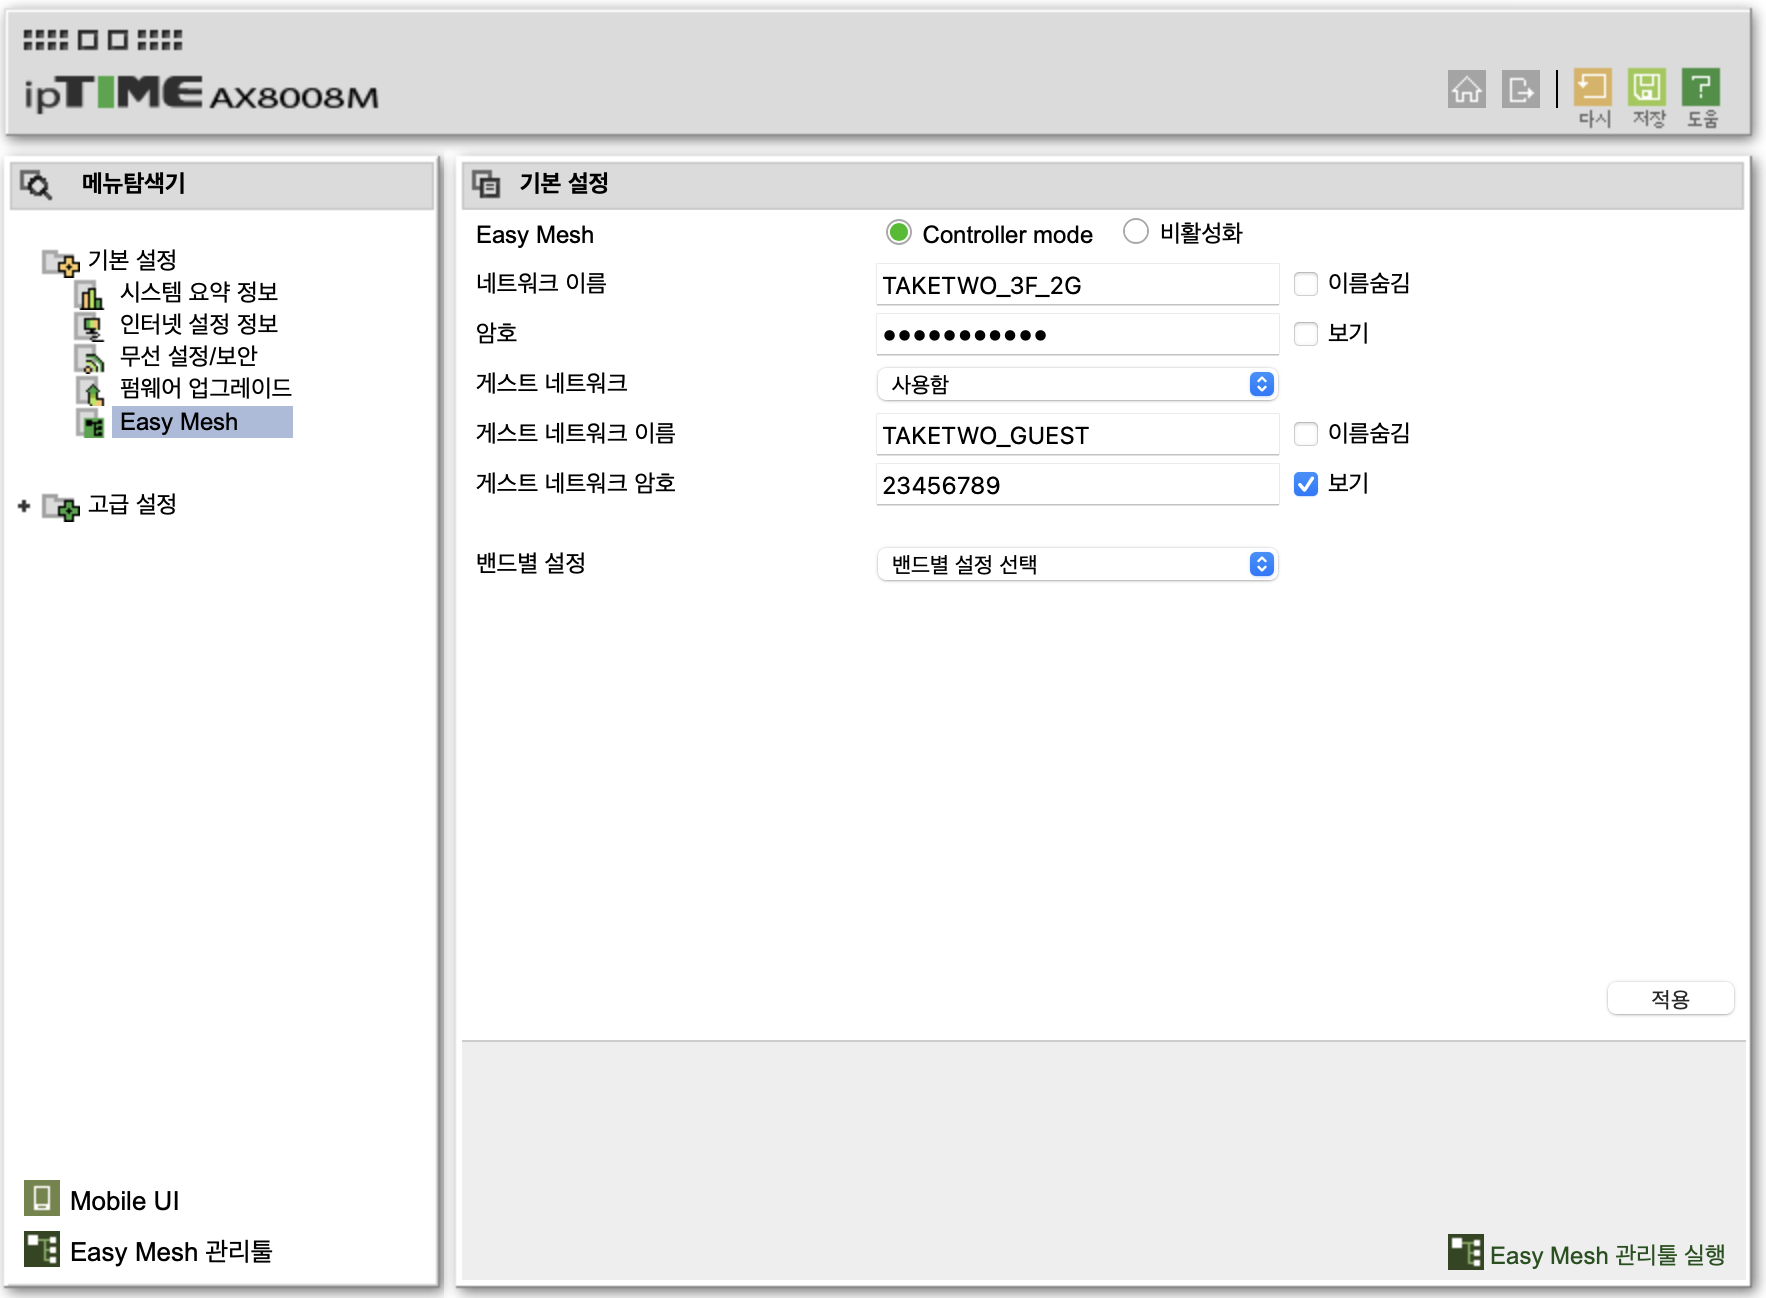
Task: Click the TAKETWO_GUEST name field
Action: [1078, 435]
